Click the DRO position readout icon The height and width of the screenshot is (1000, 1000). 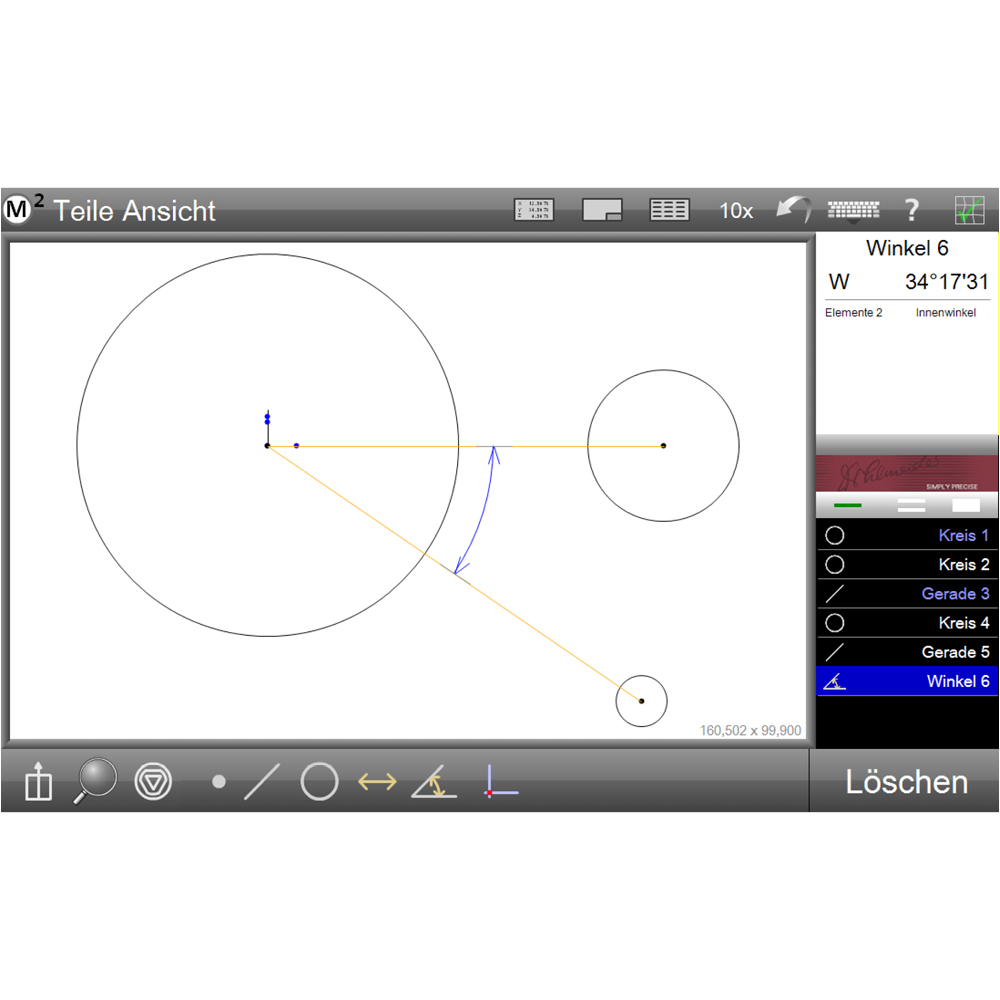(533, 207)
